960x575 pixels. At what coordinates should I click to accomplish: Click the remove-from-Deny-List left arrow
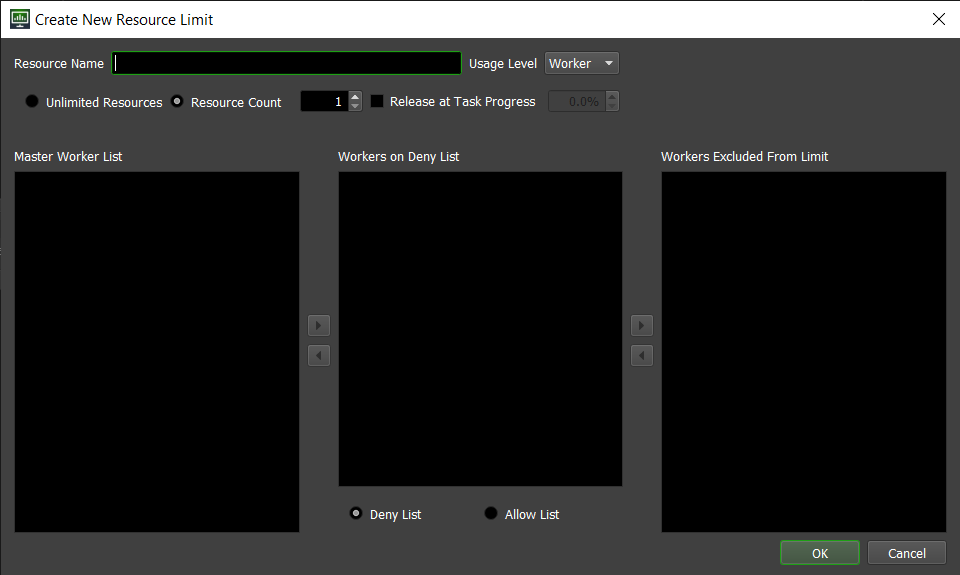click(319, 355)
